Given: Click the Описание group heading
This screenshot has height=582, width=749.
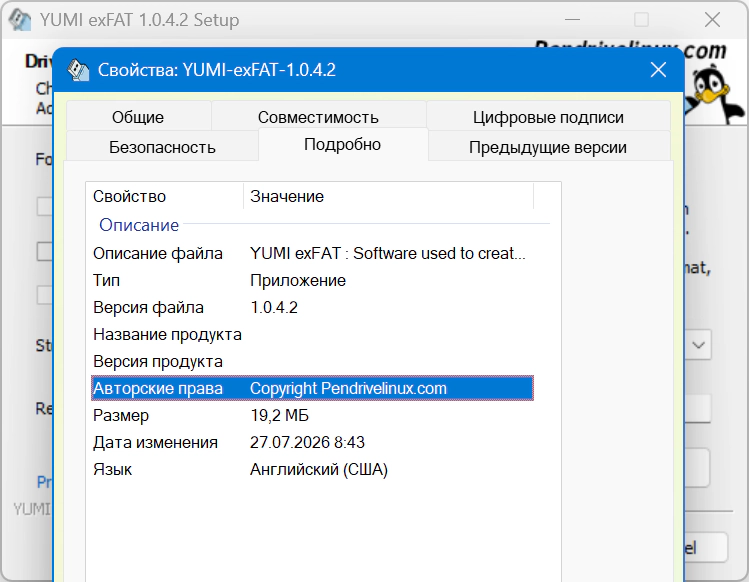Looking at the screenshot, I should pos(139,225).
